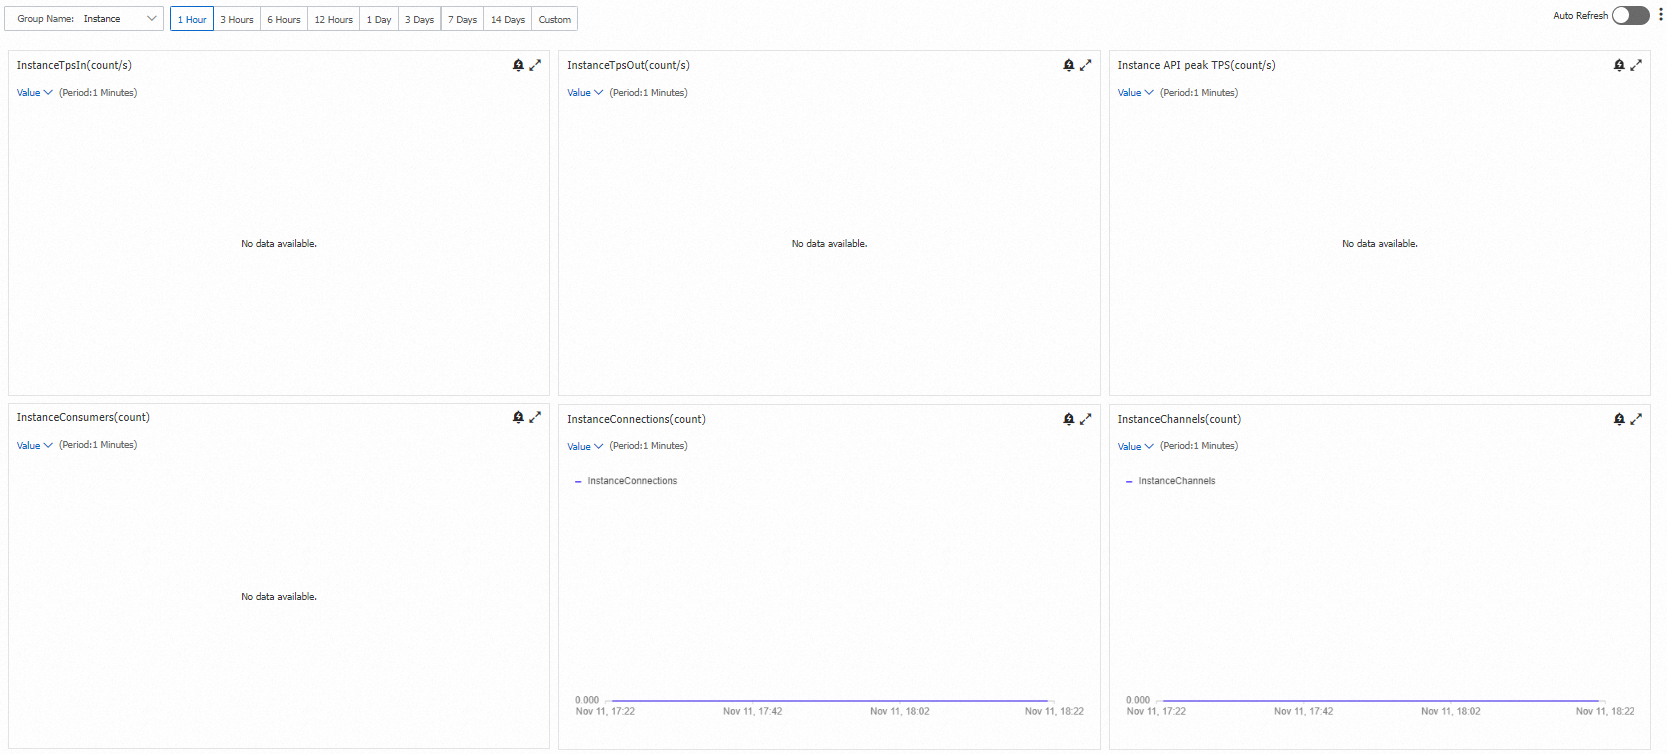Click Nov 11, 18:02 label on InstanceChannels axis
This screenshot has height=754, width=1667.
tap(1451, 712)
